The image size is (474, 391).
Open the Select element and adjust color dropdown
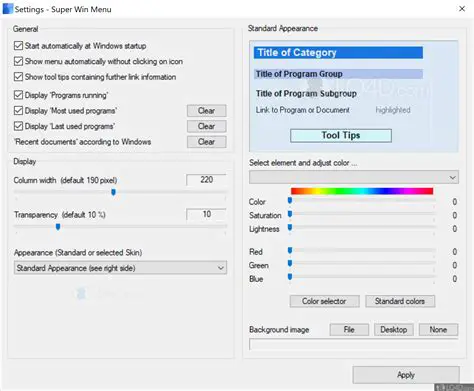coord(354,177)
